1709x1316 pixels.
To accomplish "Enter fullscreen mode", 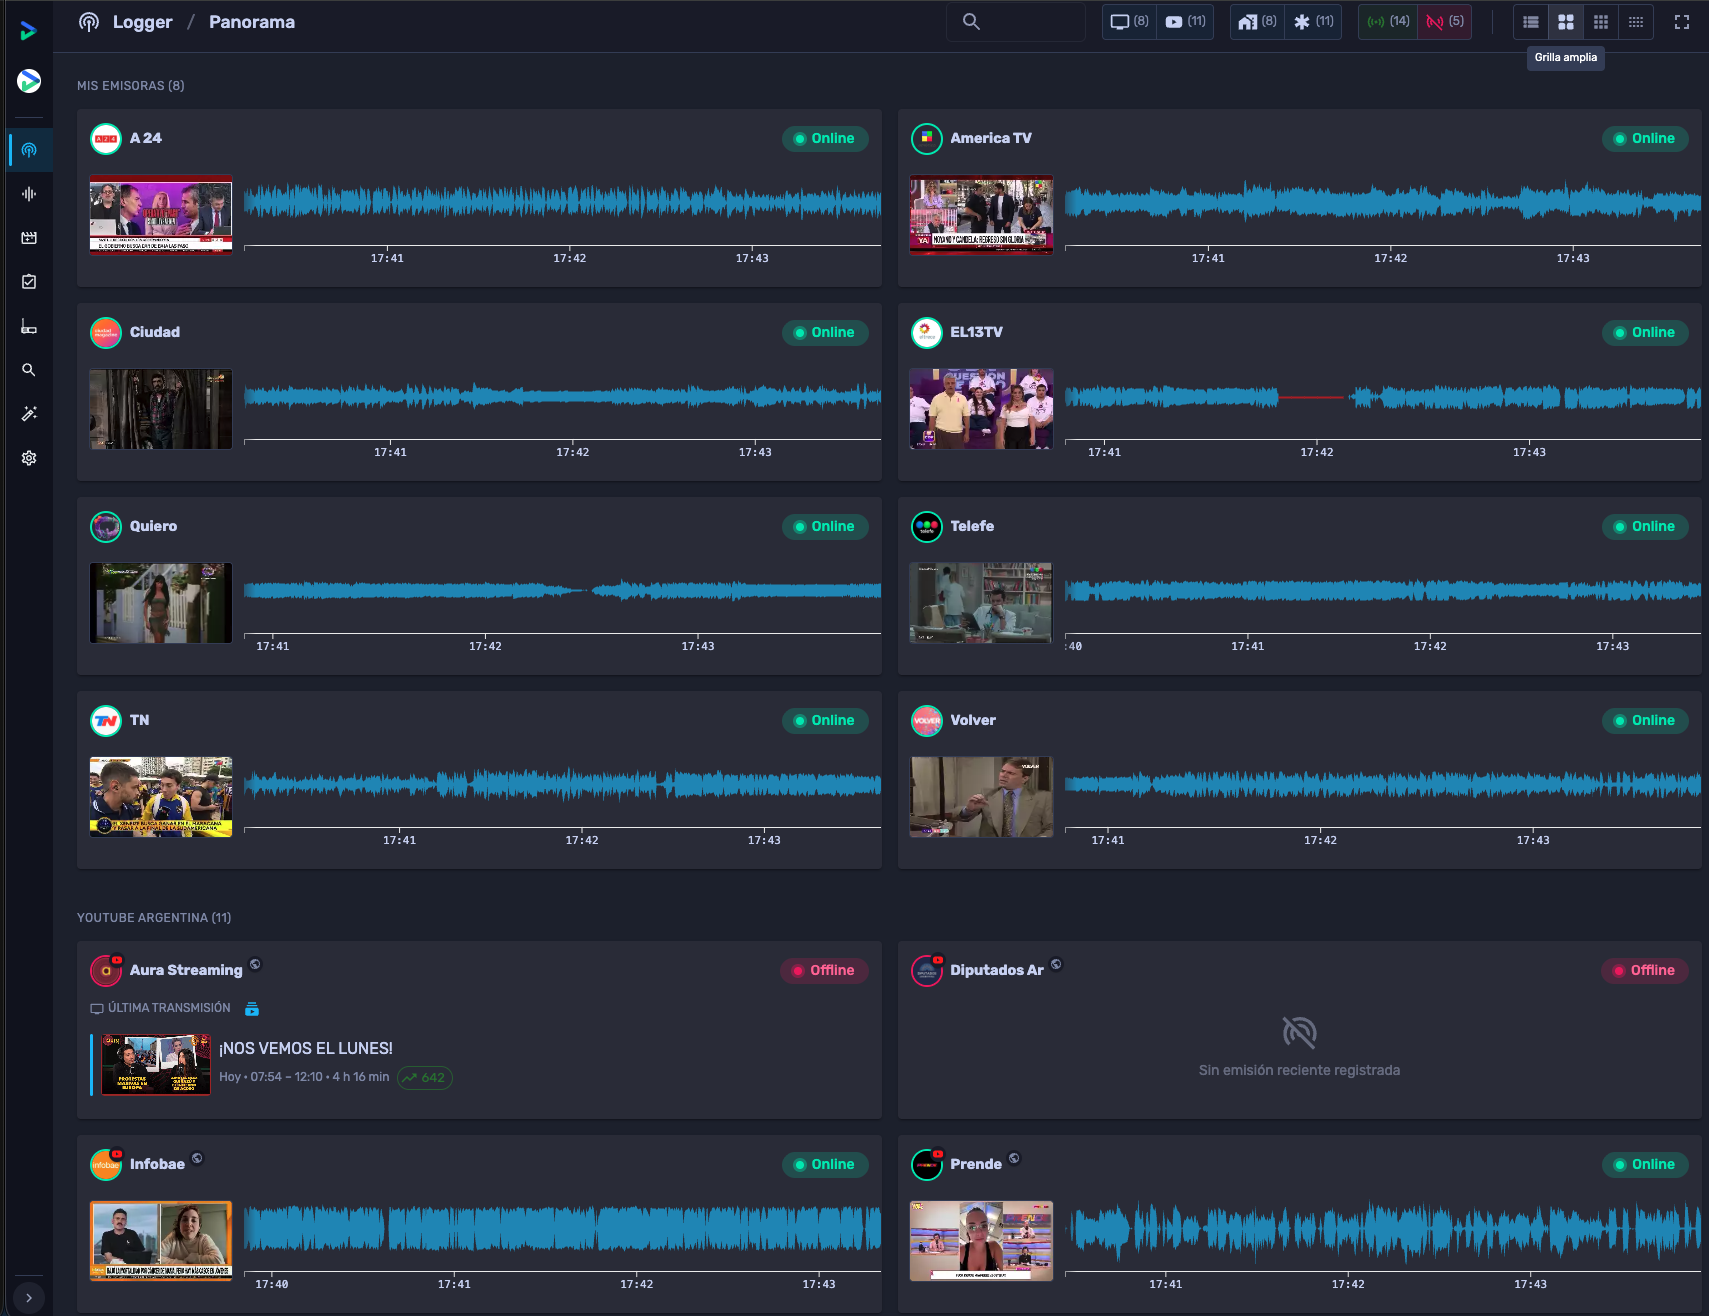I will (x=1682, y=22).
